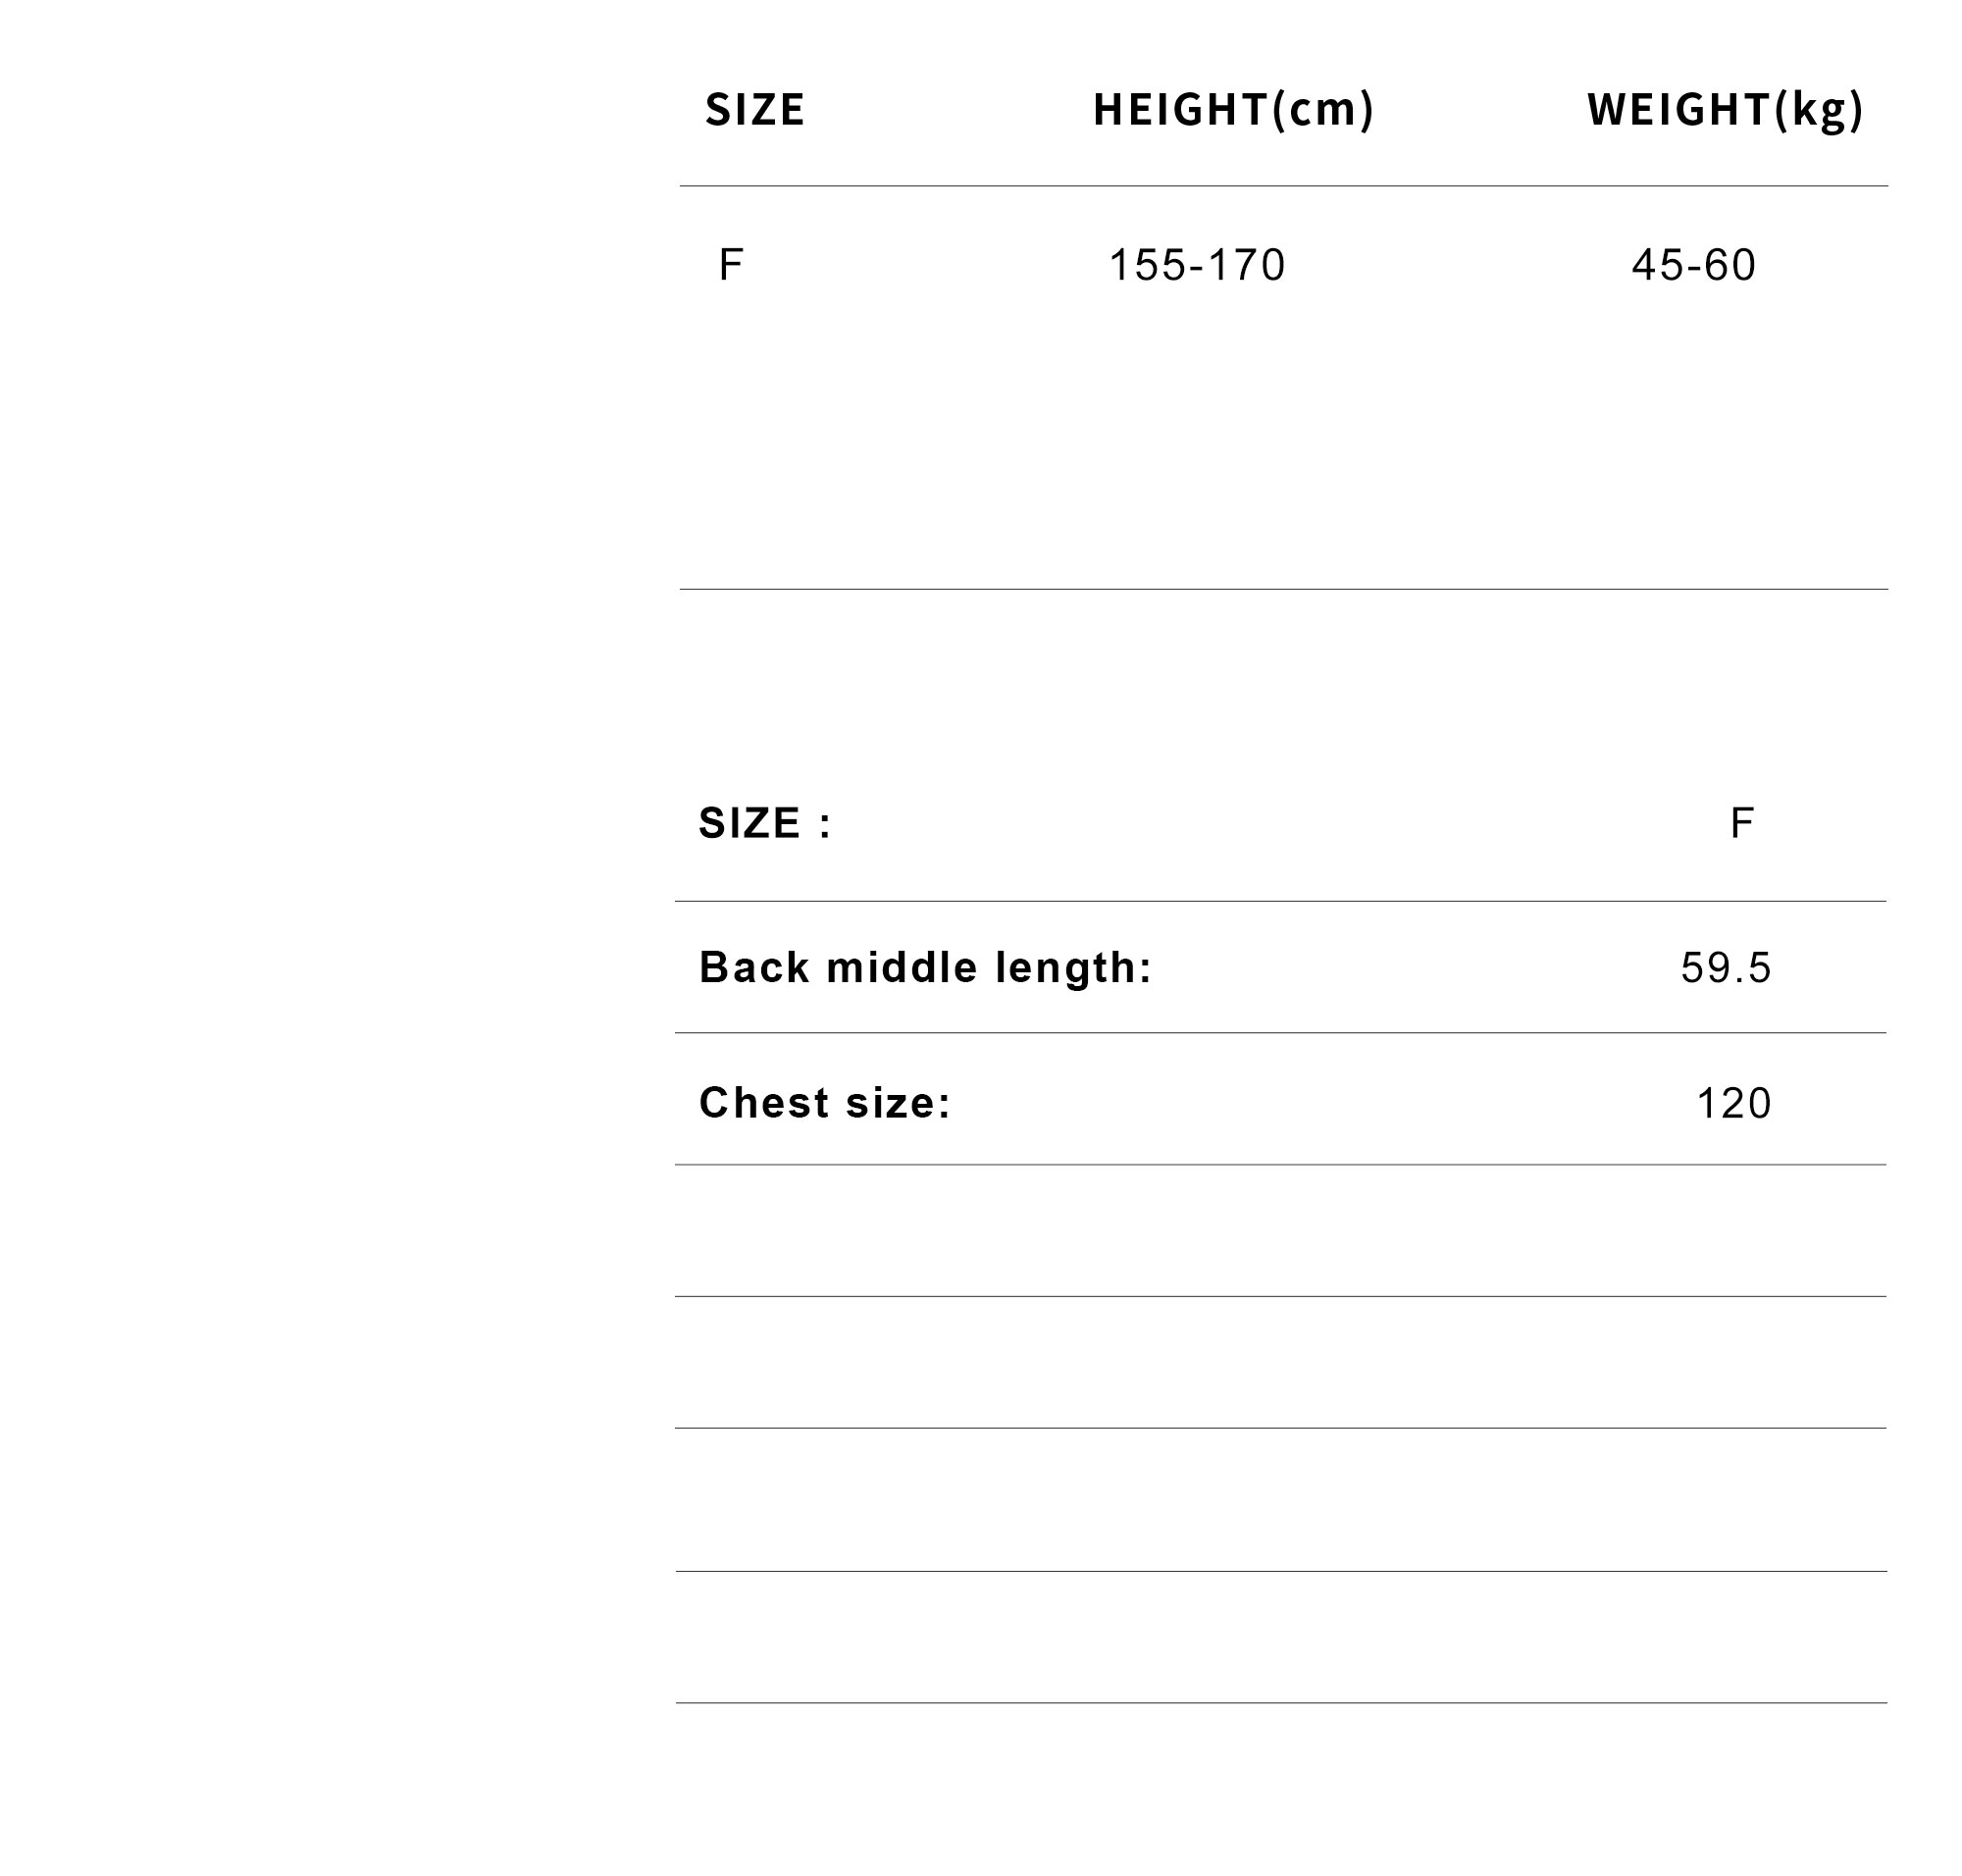Click the F value beside 'SIZE :'
The width and height of the screenshot is (1962, 1876).
1741,823
